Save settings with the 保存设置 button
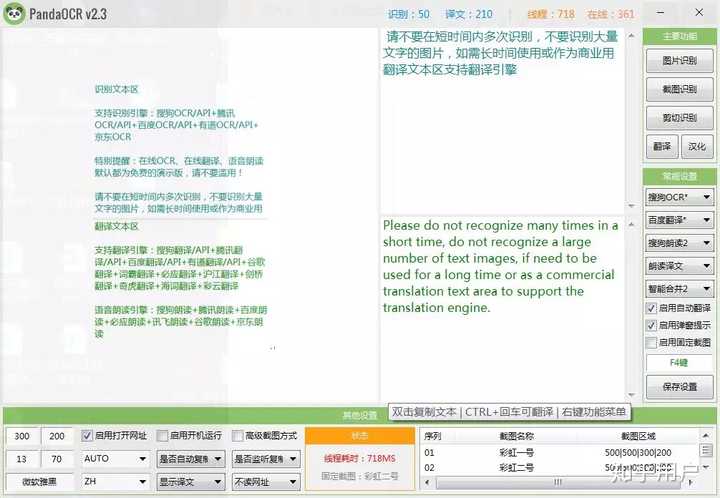Viewport: 720px width, 498px height. point(680,387)
